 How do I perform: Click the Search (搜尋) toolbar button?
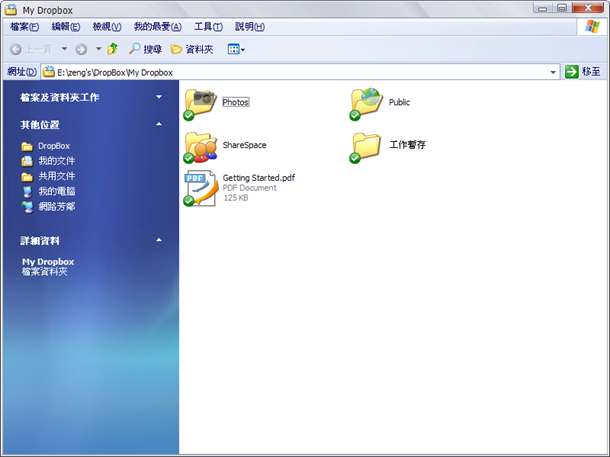click(145, 49)
